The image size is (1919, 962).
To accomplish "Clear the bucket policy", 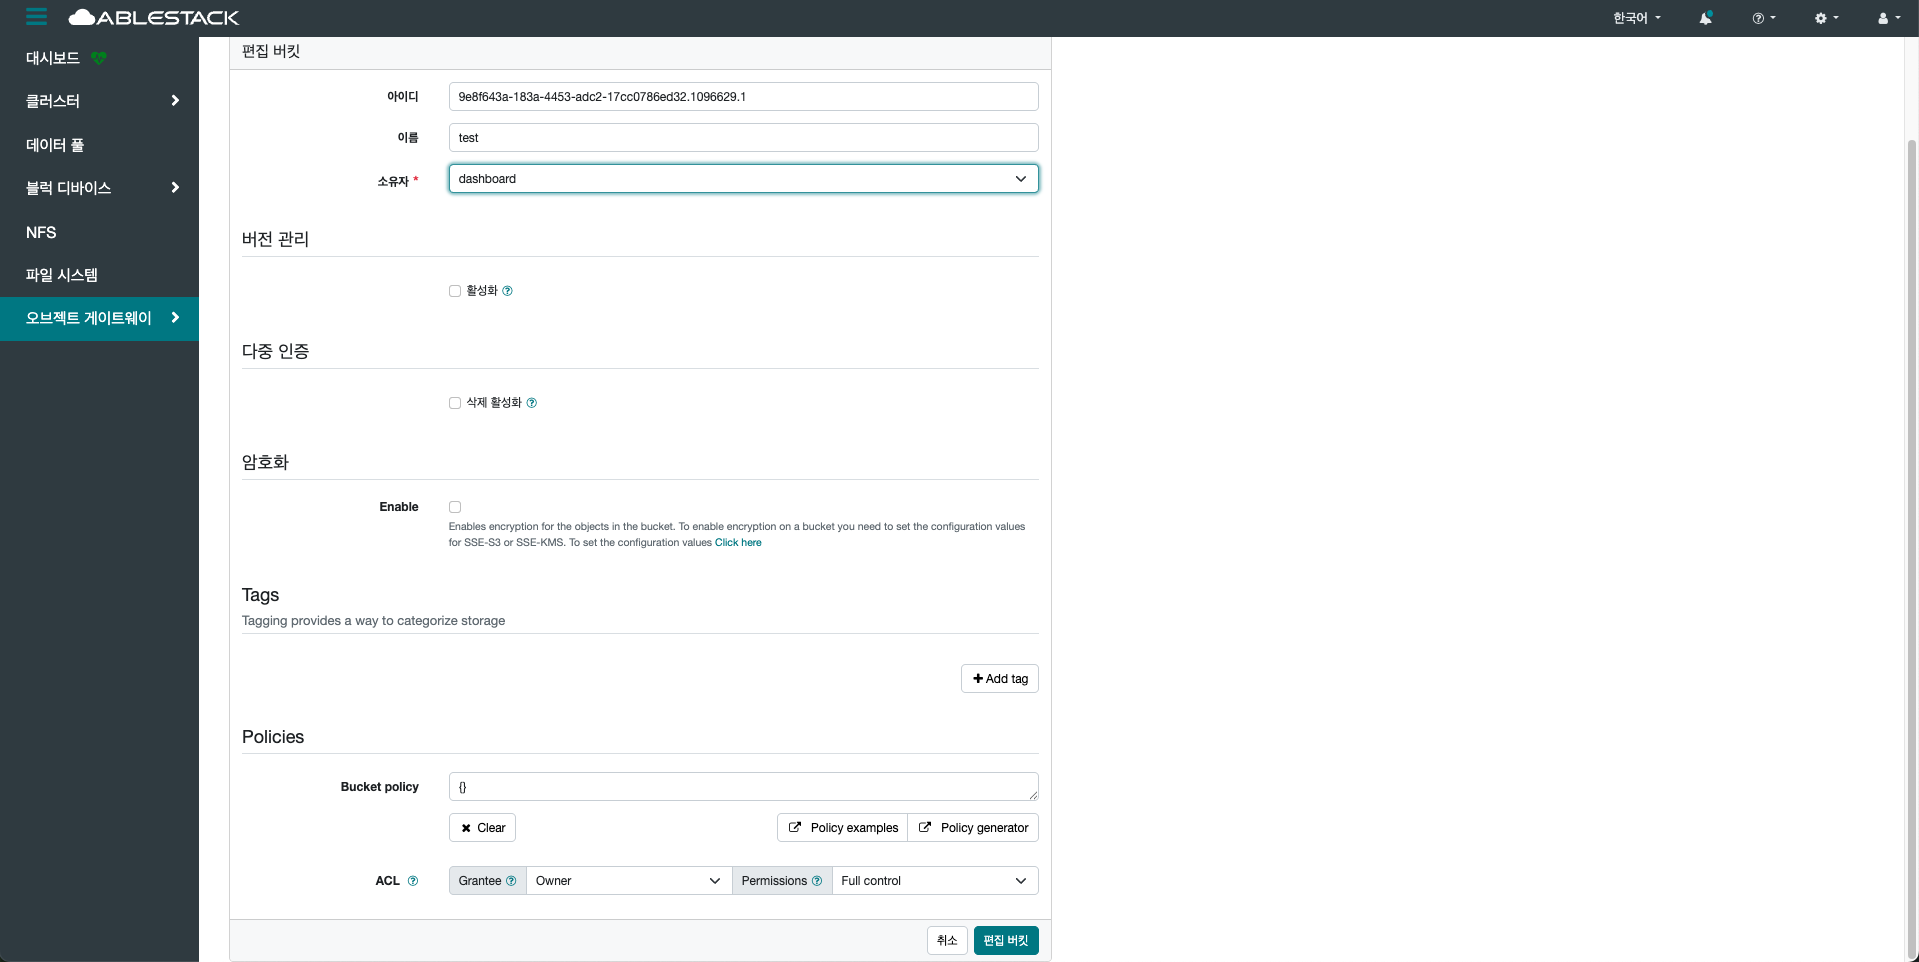I will pos(482,828).
